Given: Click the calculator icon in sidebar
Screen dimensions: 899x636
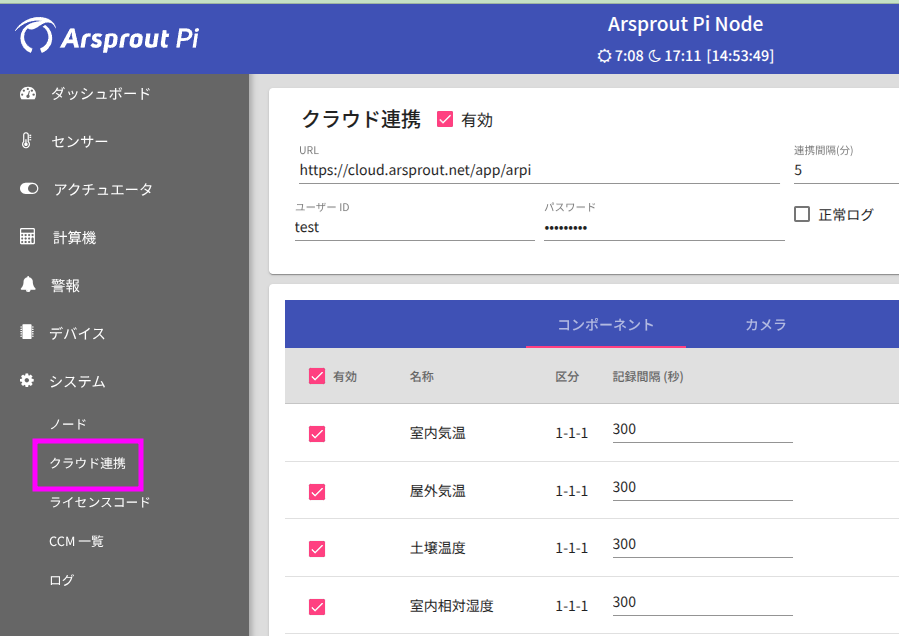Looking at the screenshot, I should 28,237.
